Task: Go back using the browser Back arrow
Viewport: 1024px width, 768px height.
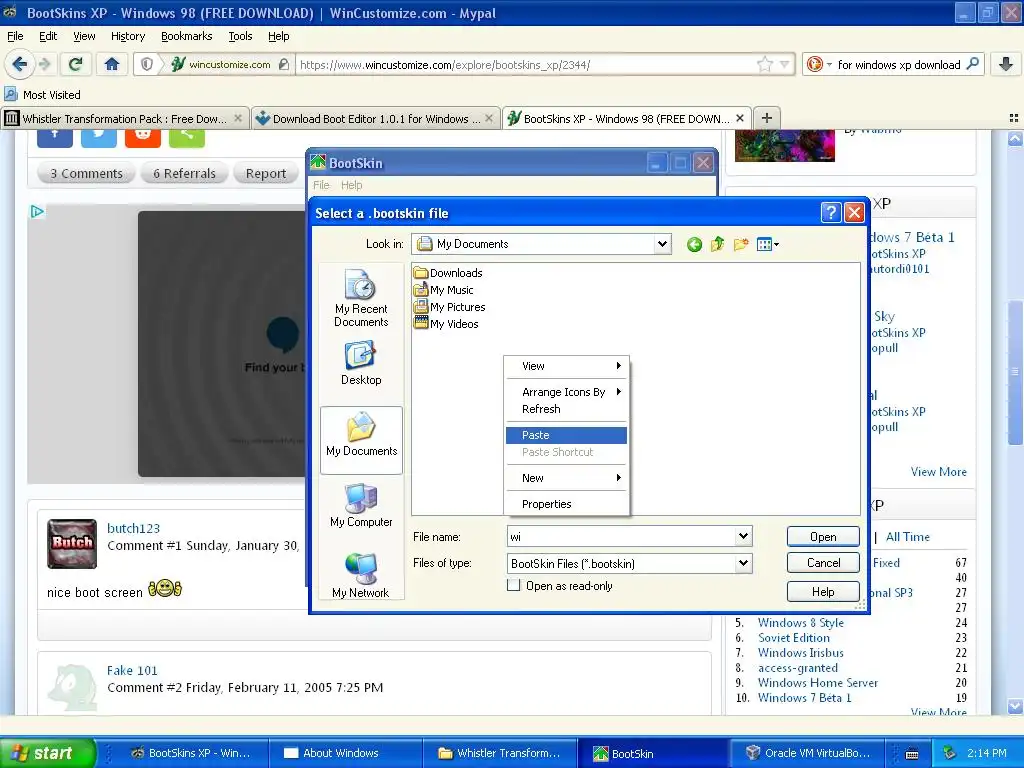Action: pyautogui.click(x=19, y=64)
